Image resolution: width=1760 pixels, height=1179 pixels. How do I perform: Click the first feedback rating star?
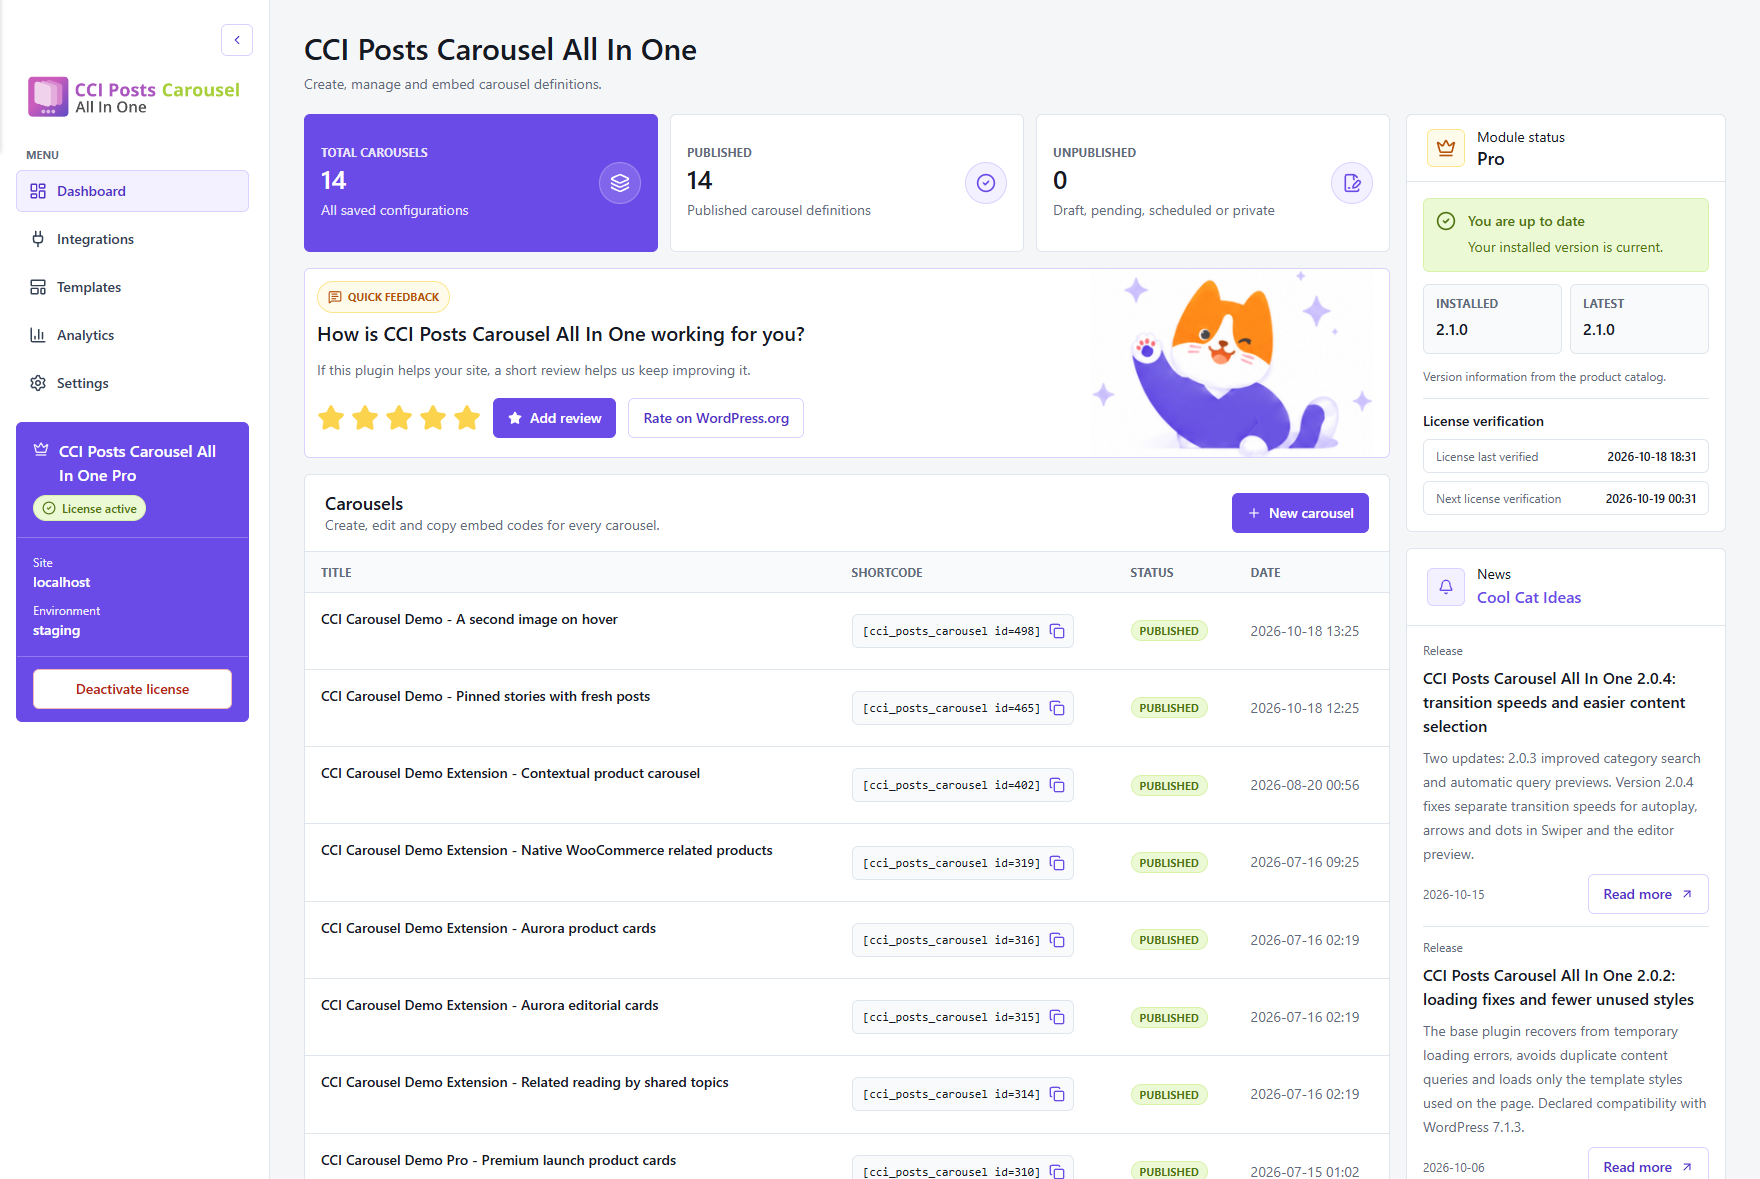pyautogui.click(x=331, y=418)
